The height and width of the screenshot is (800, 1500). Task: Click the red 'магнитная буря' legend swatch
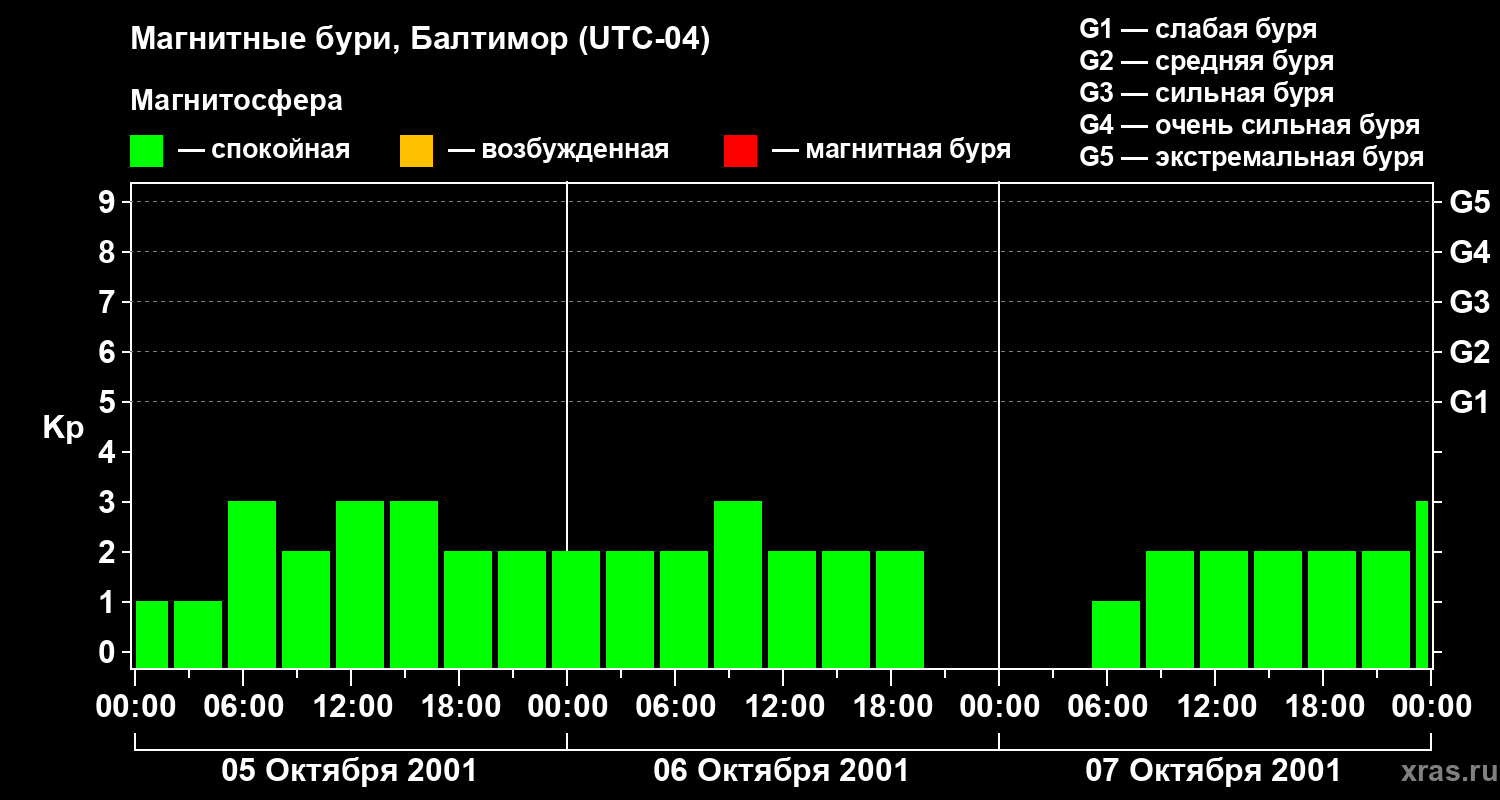[740, 151]
